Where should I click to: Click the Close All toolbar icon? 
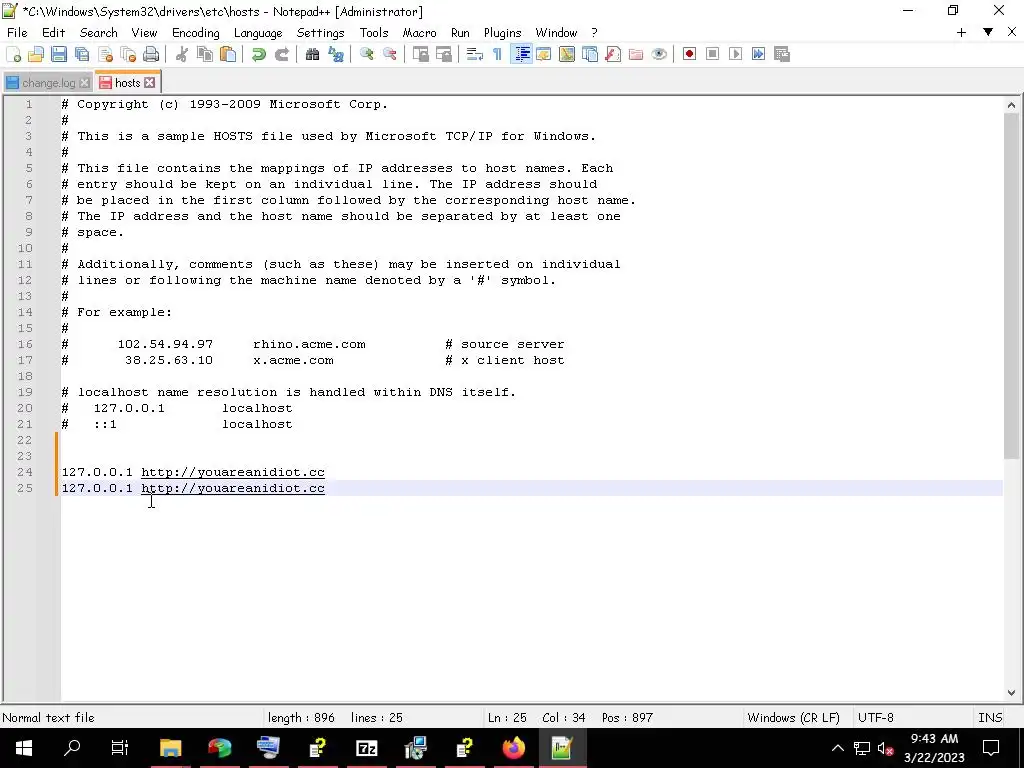(x=128, y=54)
